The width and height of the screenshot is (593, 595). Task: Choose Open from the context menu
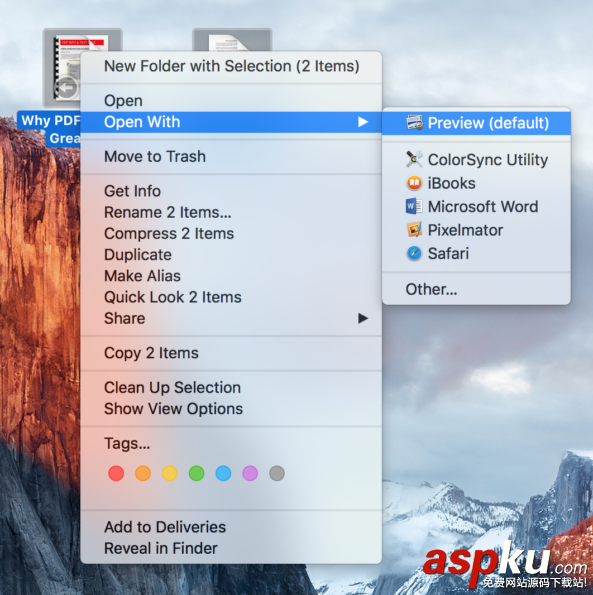pyautogui.click(x=231, y=101)
